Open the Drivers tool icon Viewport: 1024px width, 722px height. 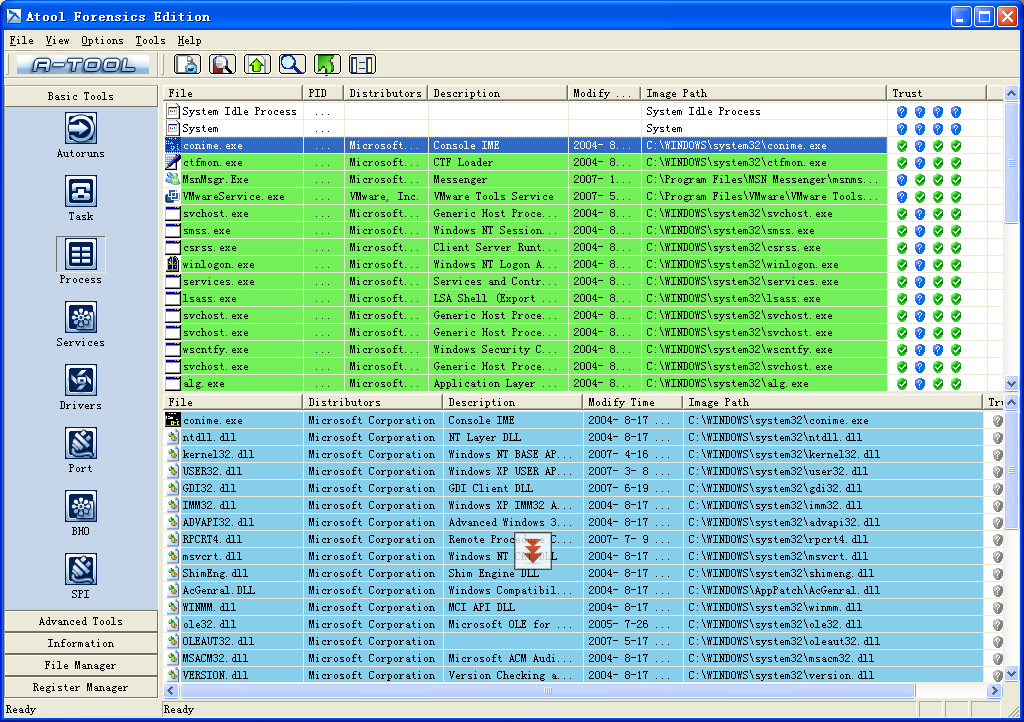(x=80, y=380)
